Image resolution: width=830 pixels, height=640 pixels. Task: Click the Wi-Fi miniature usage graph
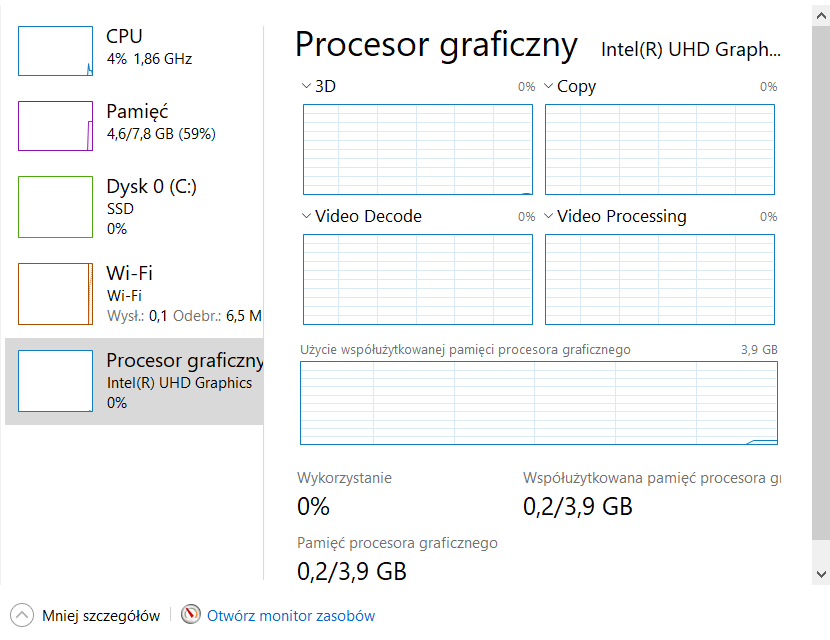click(x=55, y=293)
